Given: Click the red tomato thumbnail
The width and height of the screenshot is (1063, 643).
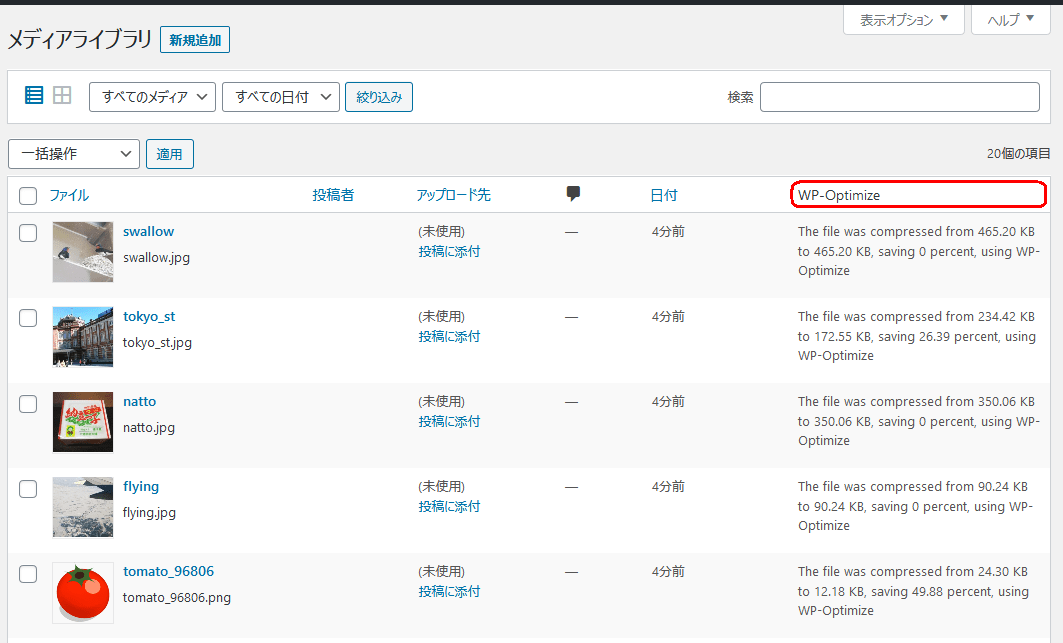Looking at the screenshot, I should pos(83,593).
